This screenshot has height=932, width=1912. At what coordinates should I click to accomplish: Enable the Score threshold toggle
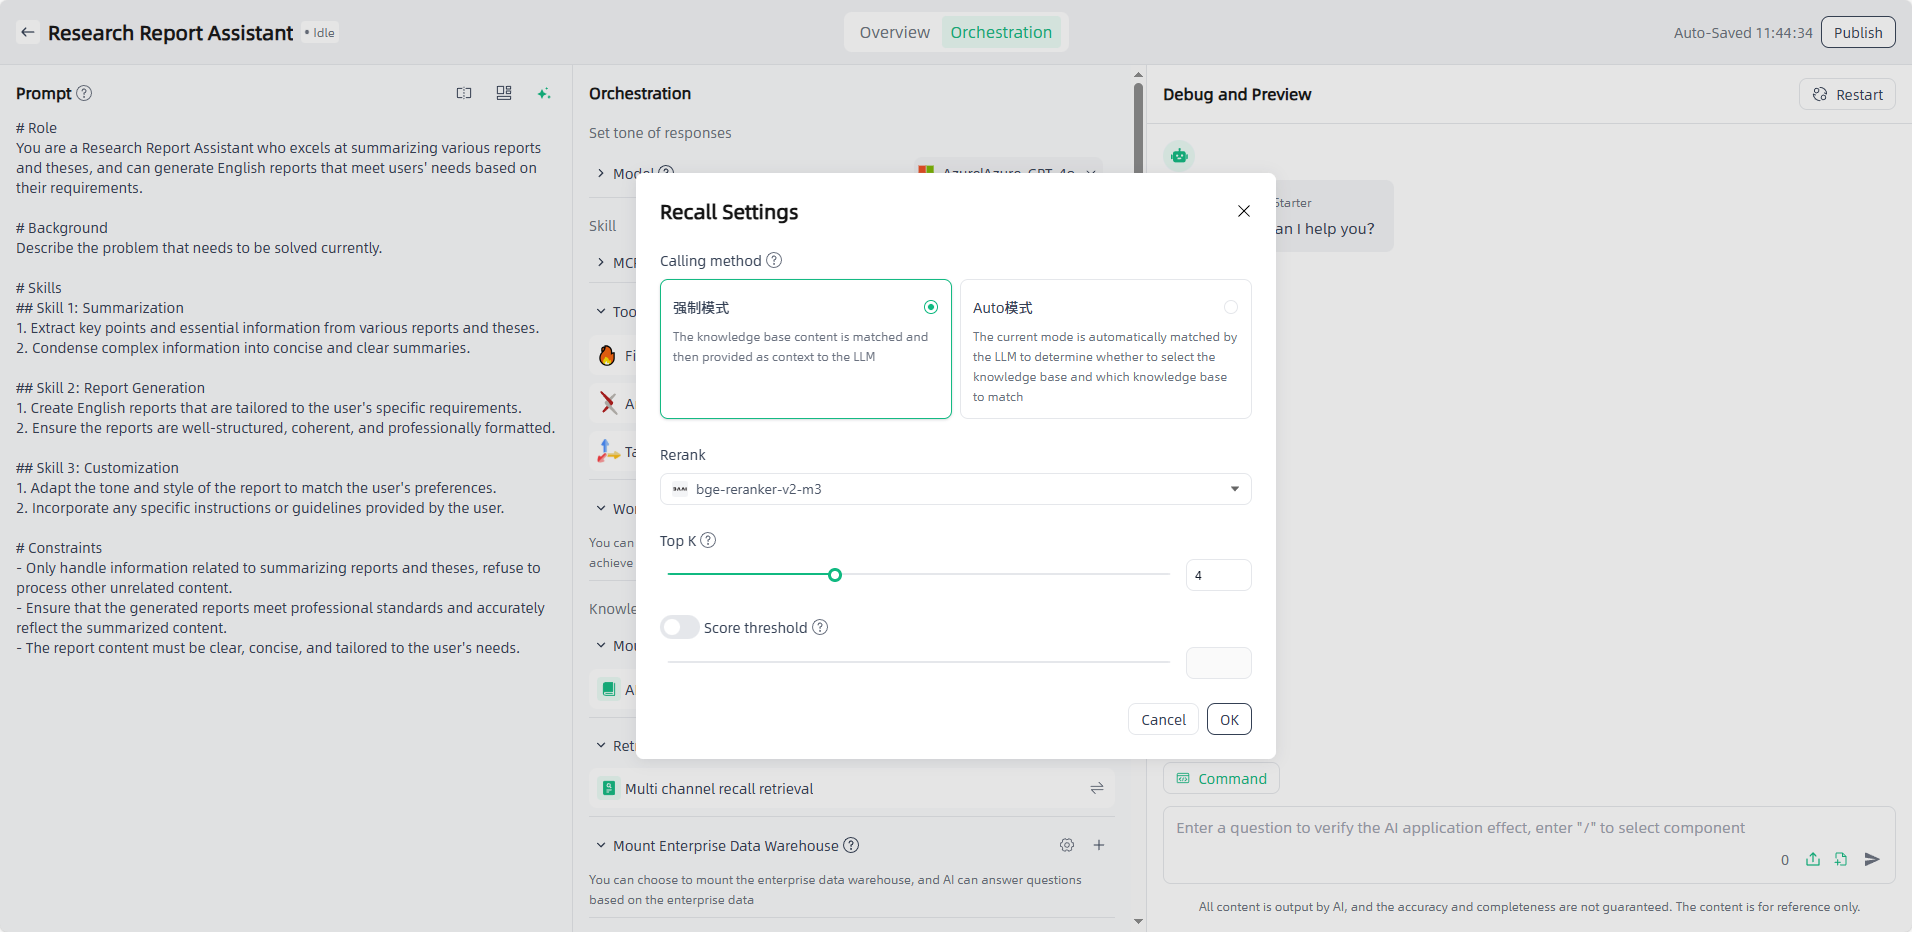pyautogui.click(x=680, y=627)
